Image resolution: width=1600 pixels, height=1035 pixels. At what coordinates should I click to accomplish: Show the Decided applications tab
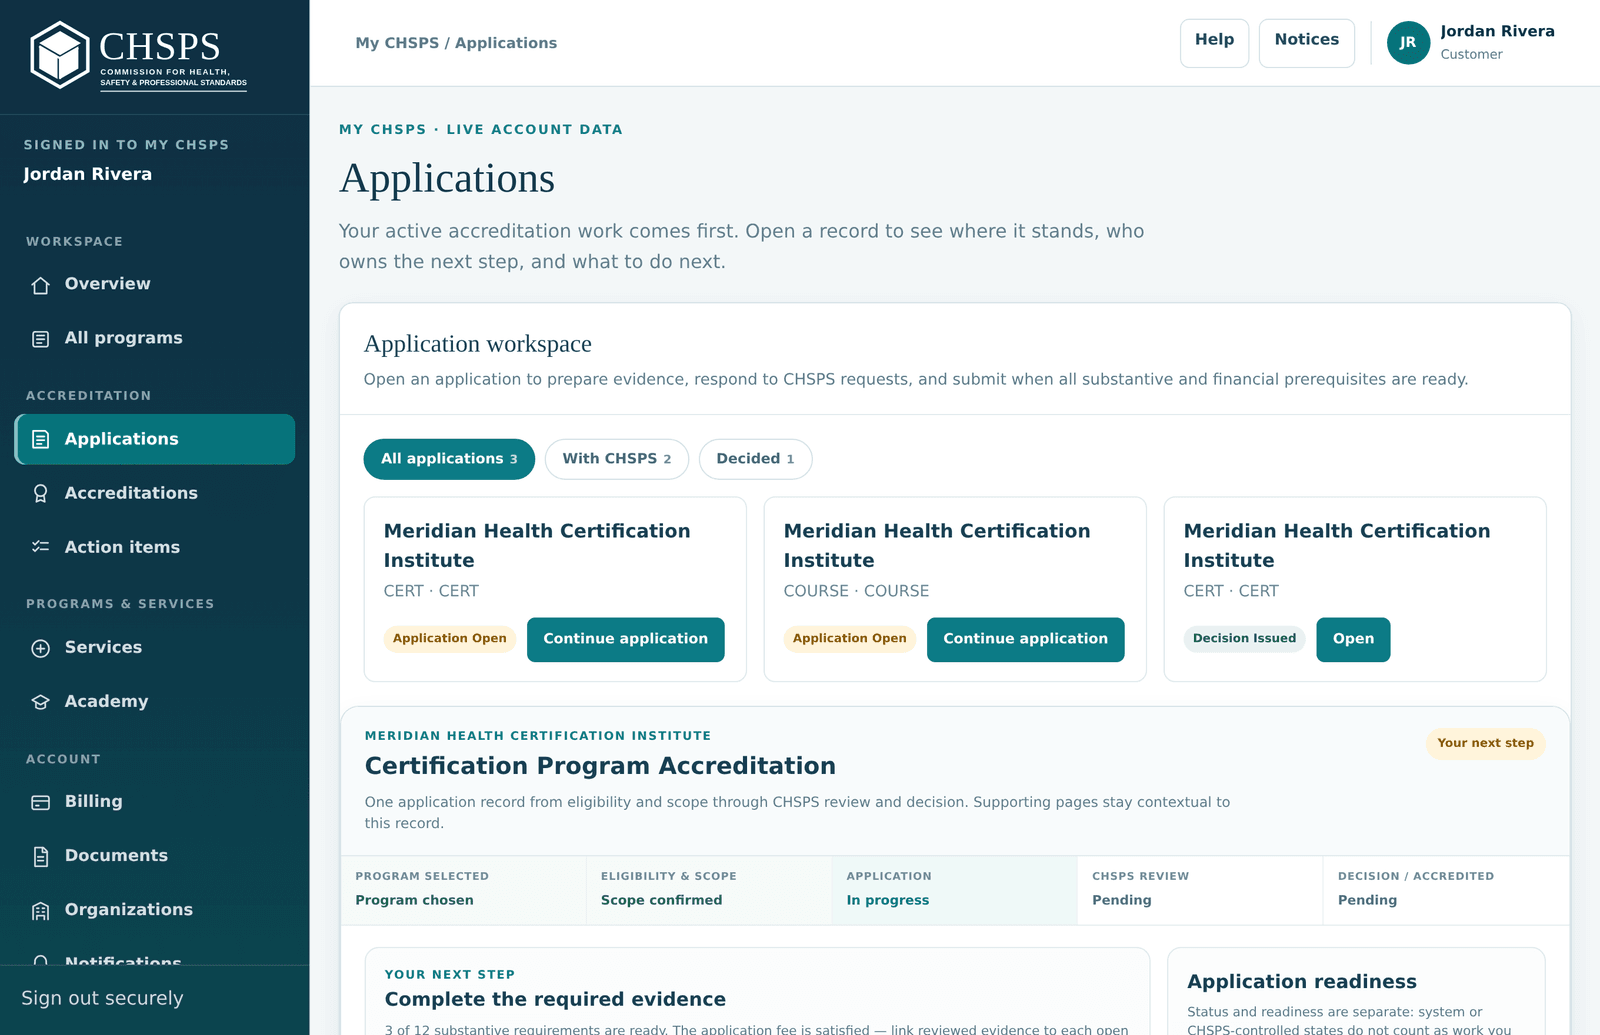755,459
